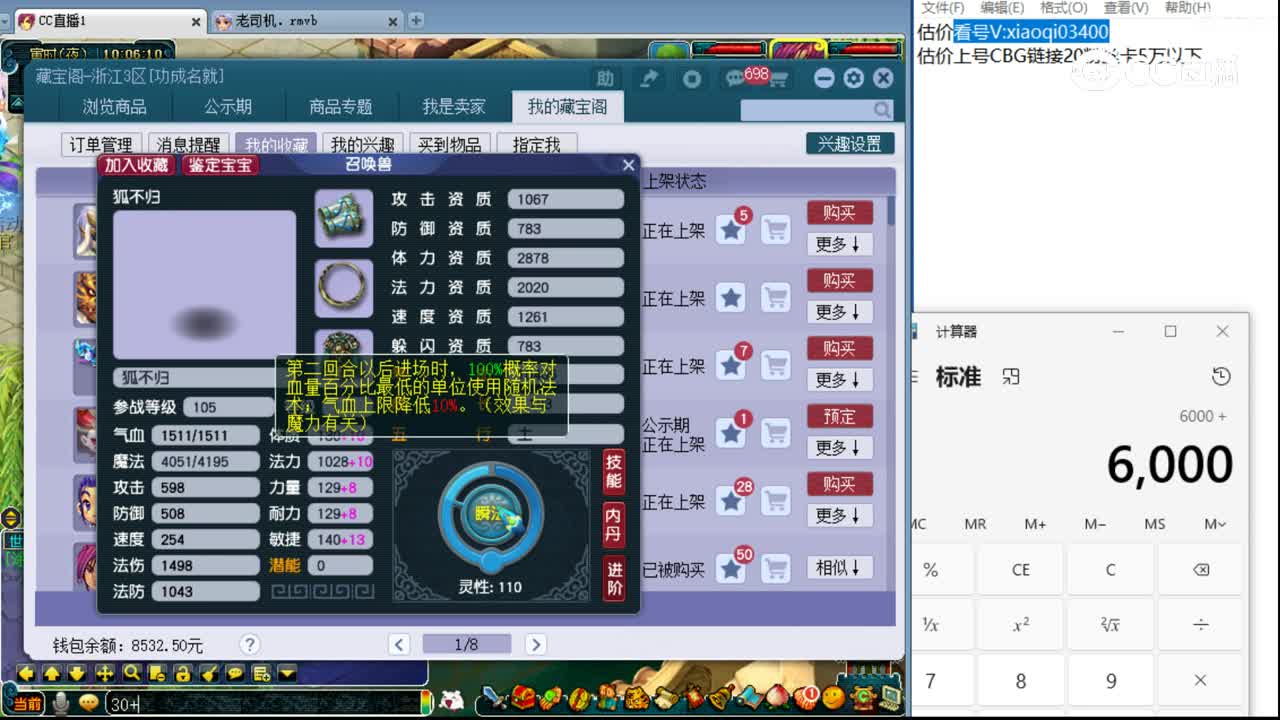The width and height of the screenshot is (1280, 720).
Task: Click 购买 on row with 5 badge
Action: click(x=840, y=212)
